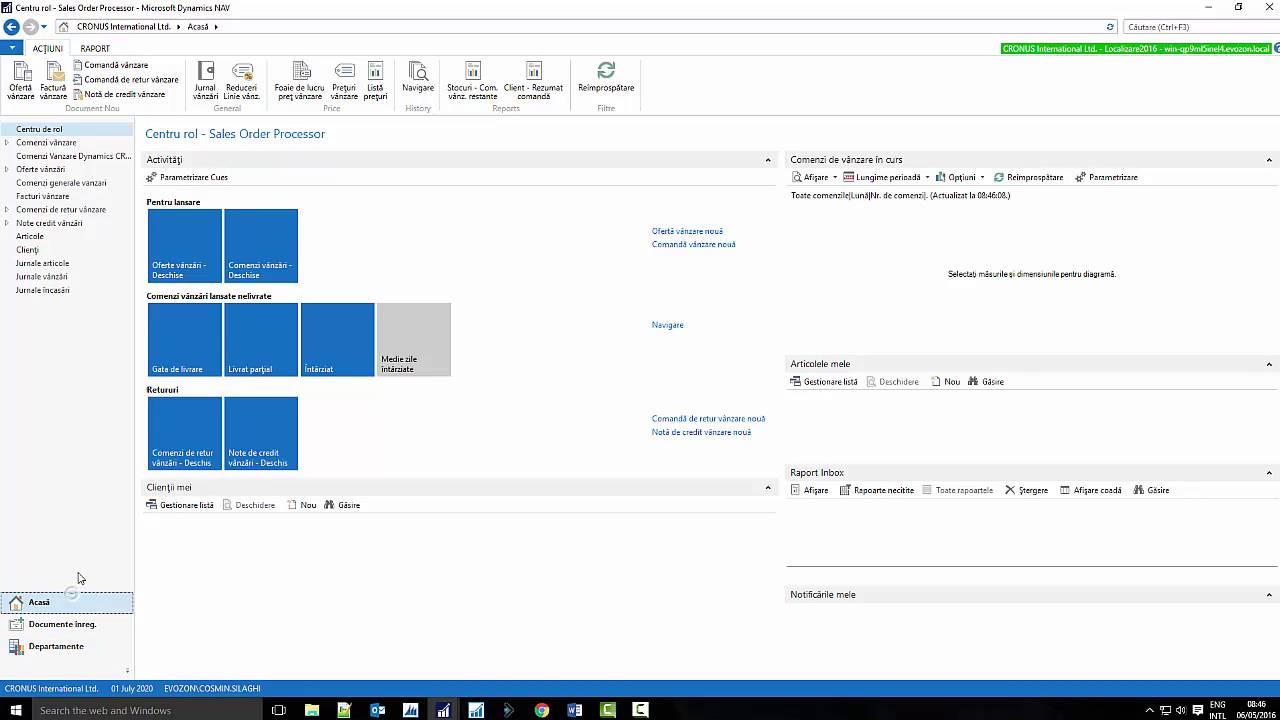Open the Comenzi vânzări - Deschise tile
Viewport: 1280px width, 720px height.
pos(261,246)
